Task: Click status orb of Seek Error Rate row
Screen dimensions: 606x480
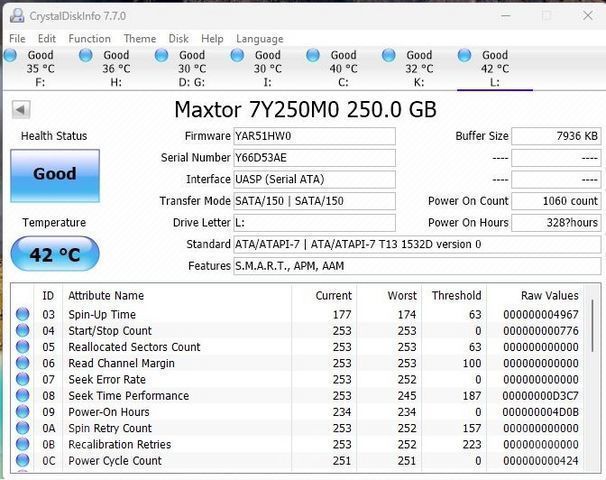Action: tap(22, 379)
